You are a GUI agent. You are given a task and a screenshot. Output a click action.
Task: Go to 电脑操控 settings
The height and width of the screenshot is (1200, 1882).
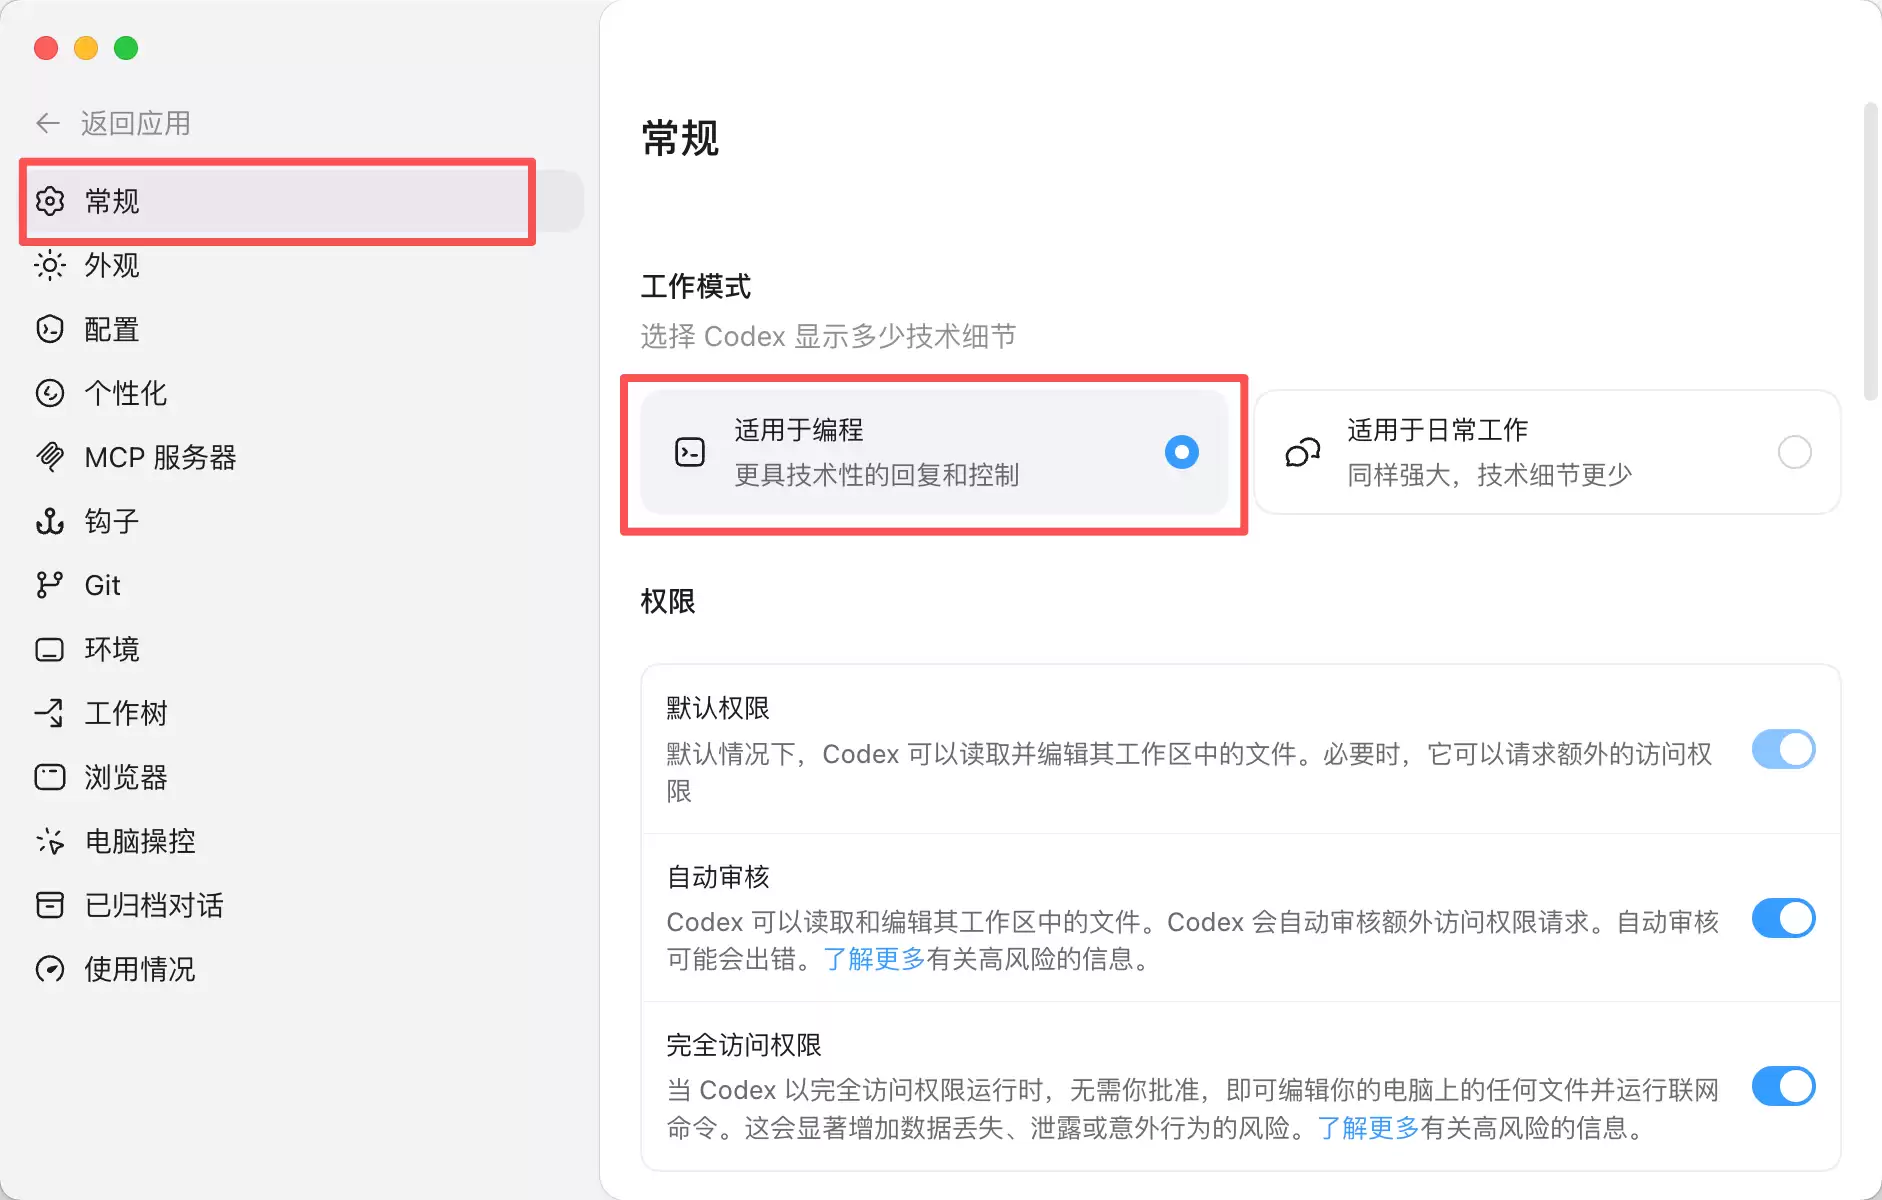click(x=300, y=841)
